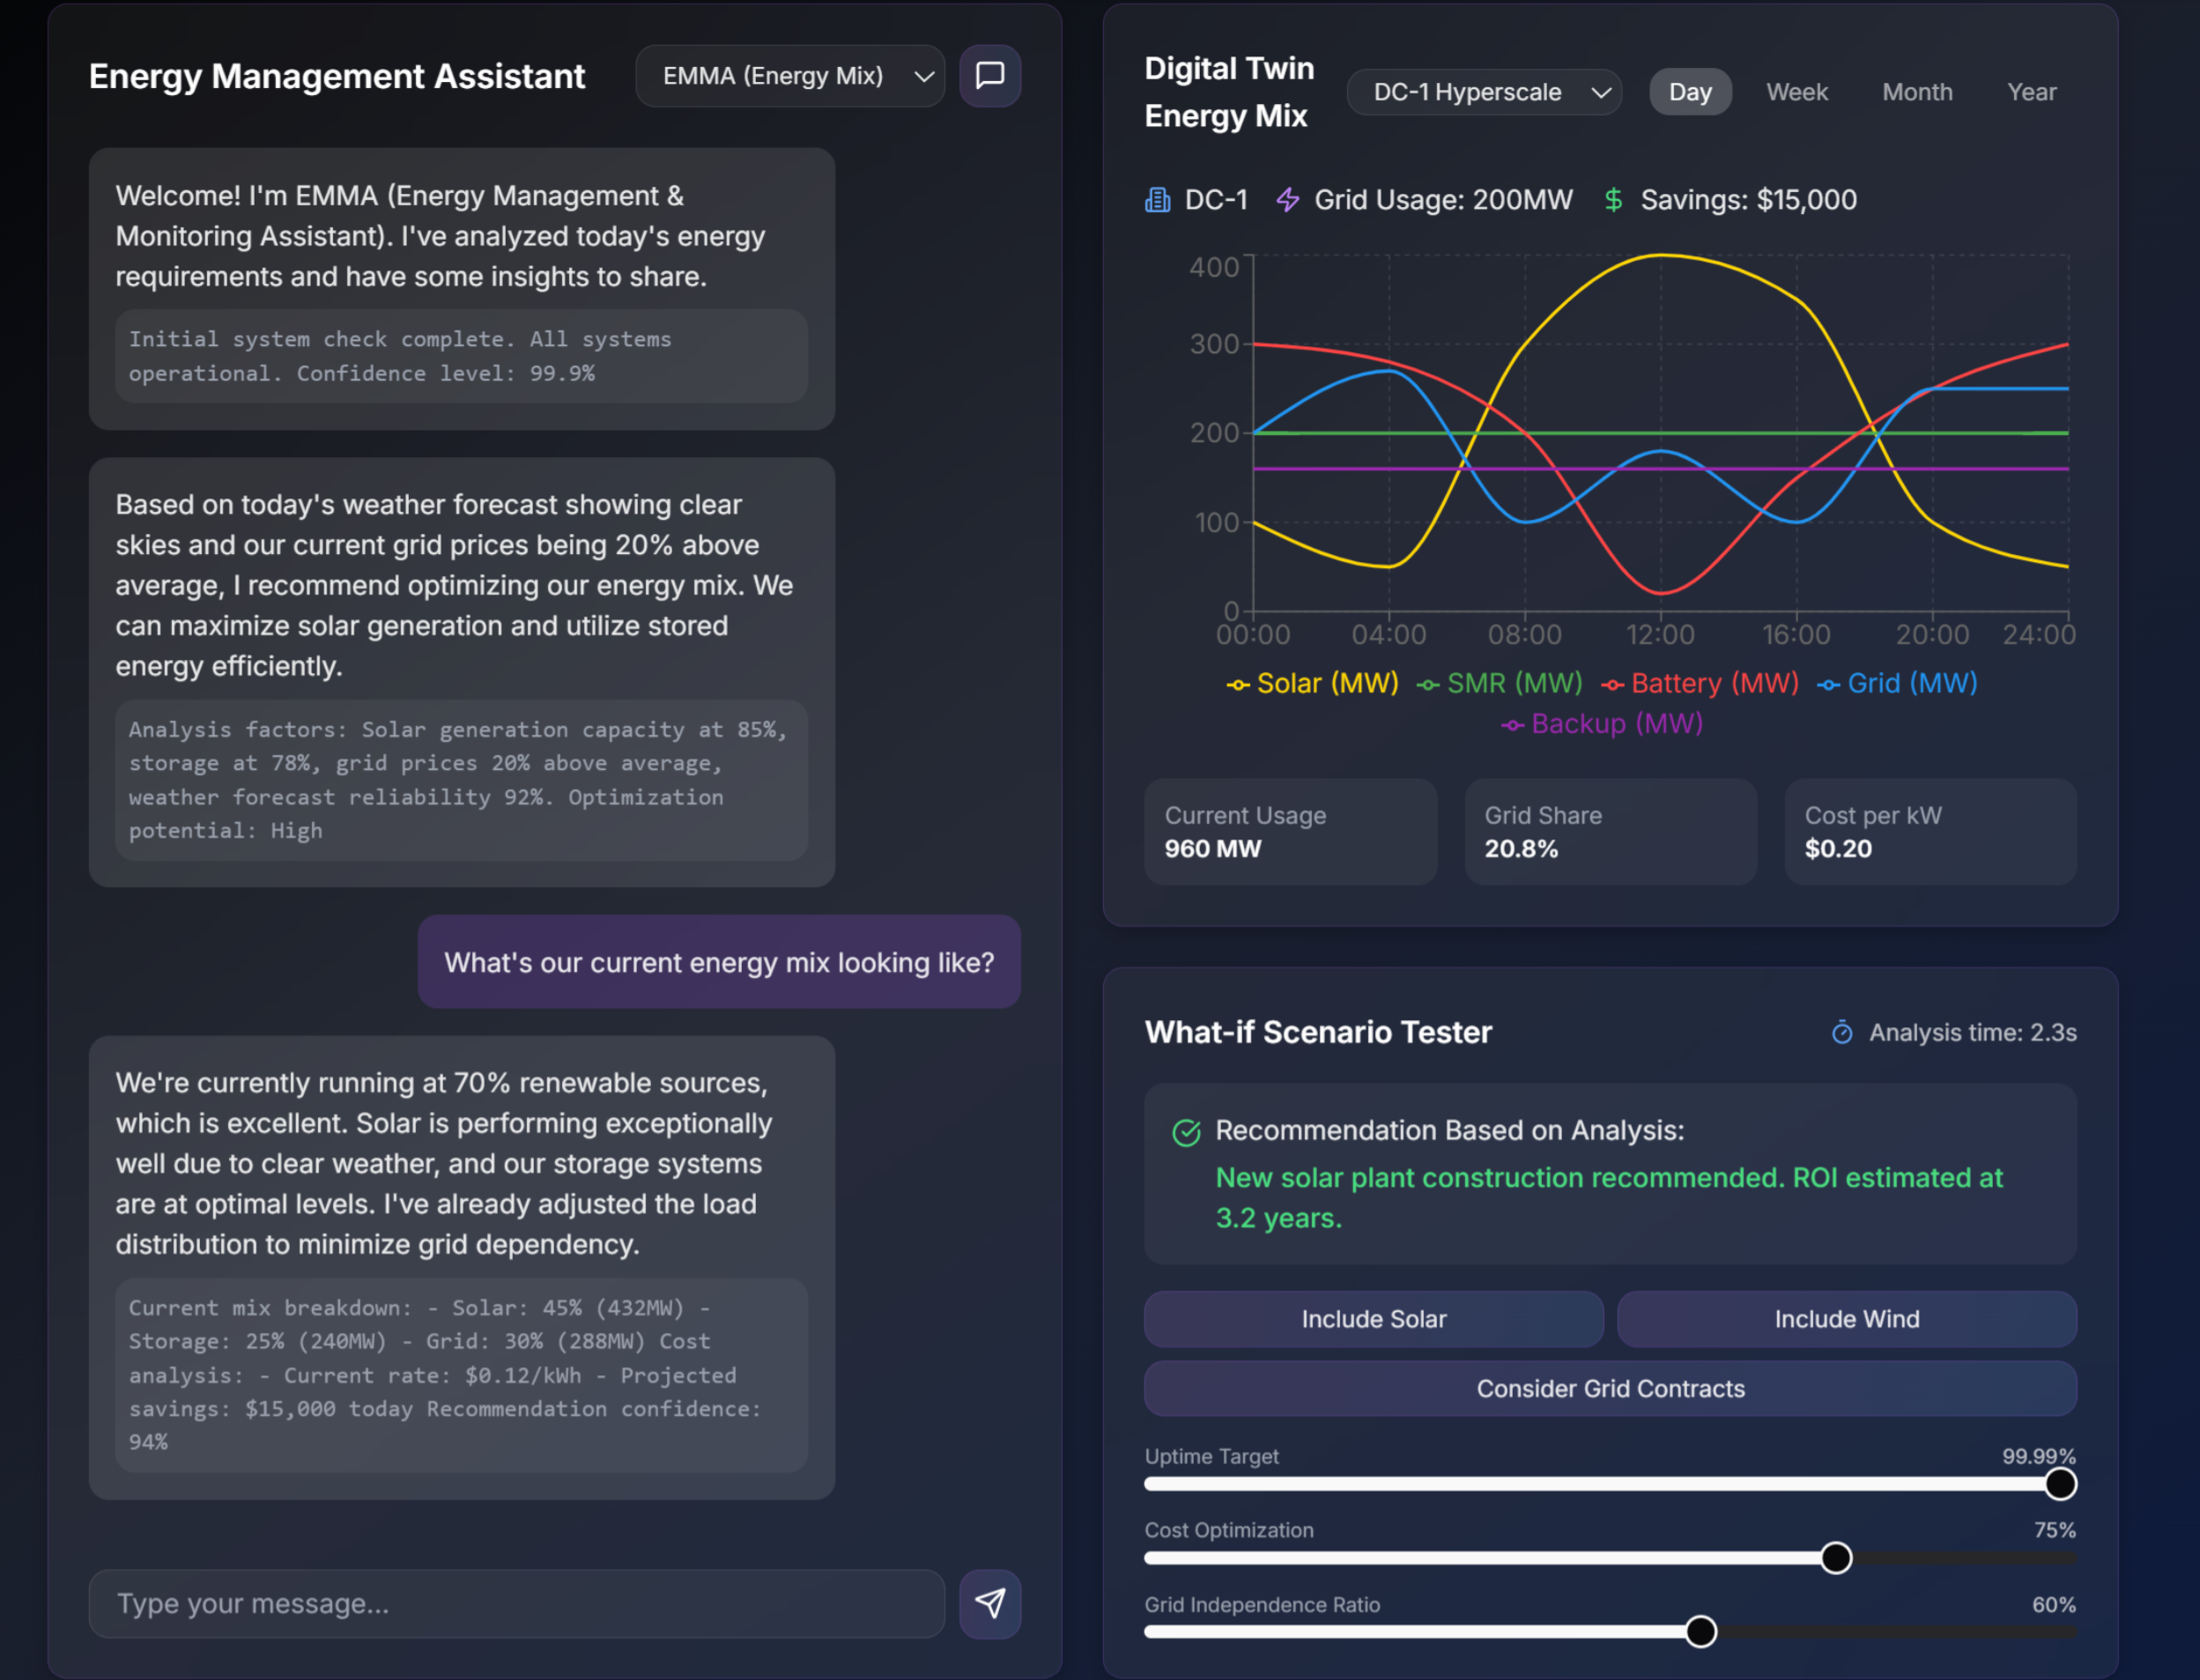
Task: Click the Consider Grid Contracts button
Action: pyautogui.click(x=1610, y=1388)
